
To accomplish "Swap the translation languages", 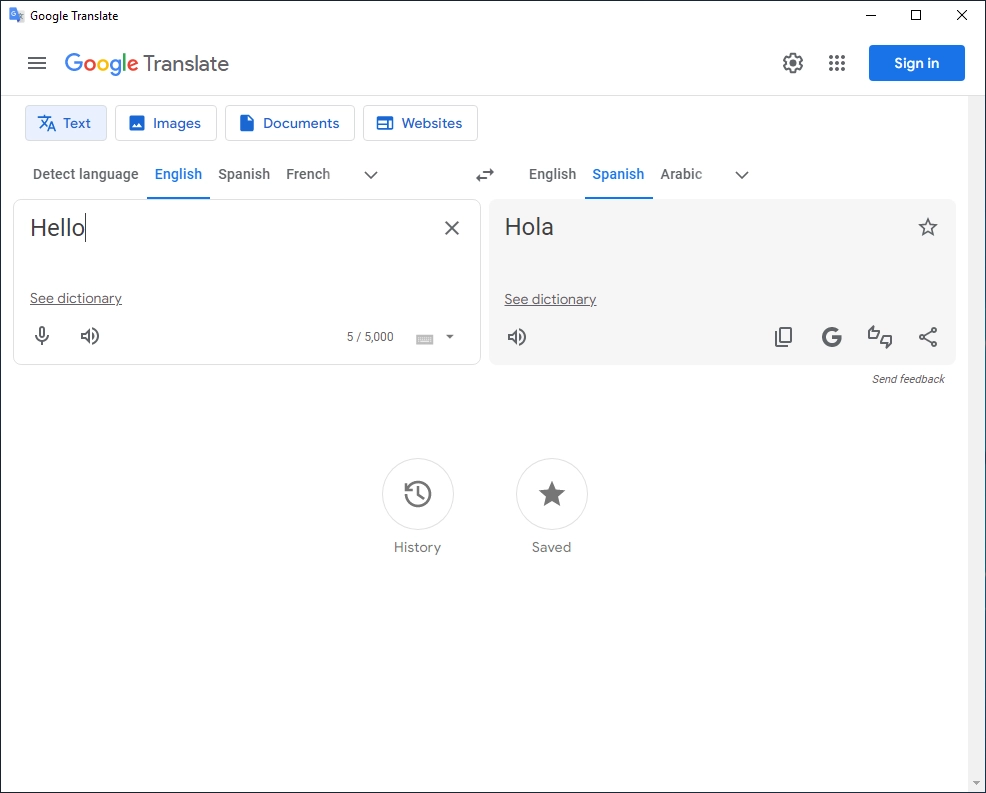I will pyautogui.click(x=485, y=174).
